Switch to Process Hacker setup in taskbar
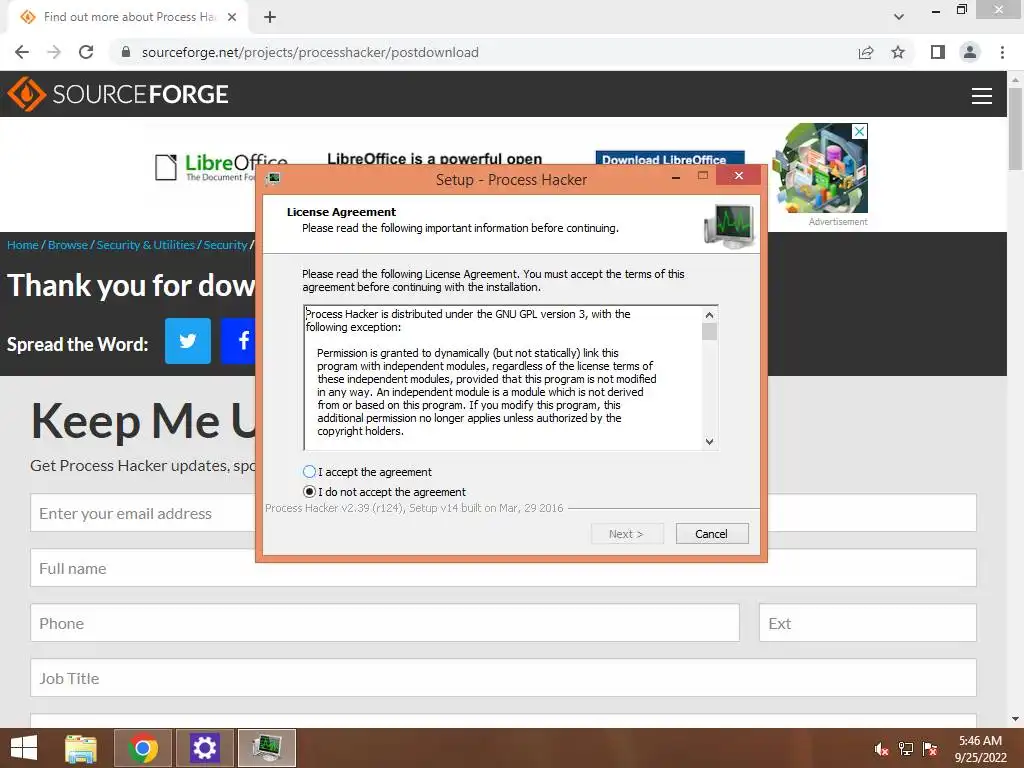This screenshot has width=1024, height=768. tap(267, 748)
